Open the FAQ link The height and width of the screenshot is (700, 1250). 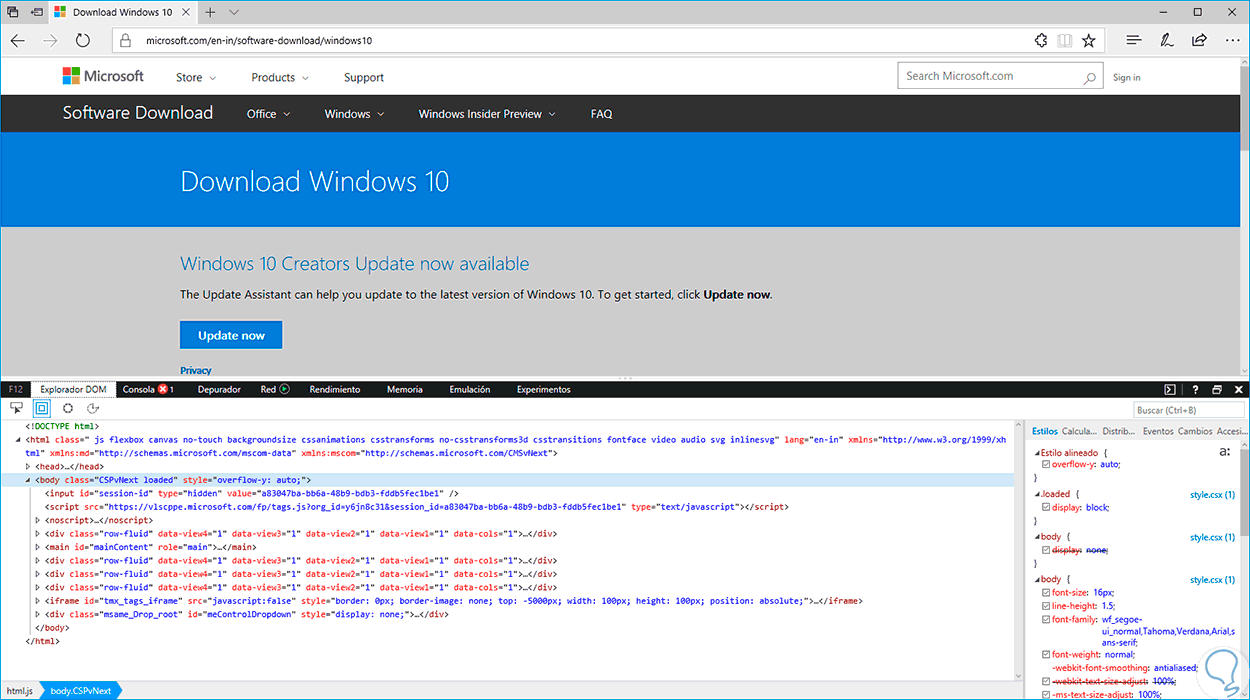tap(601, 114)
